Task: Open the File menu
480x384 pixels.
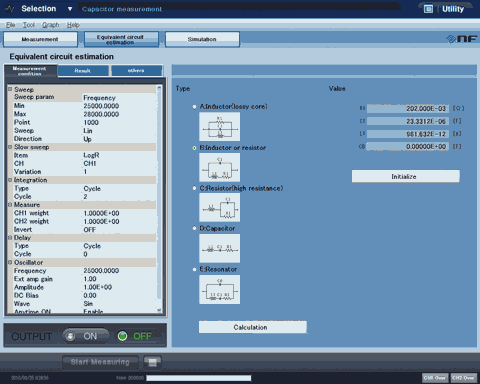Action: point(10,25)
